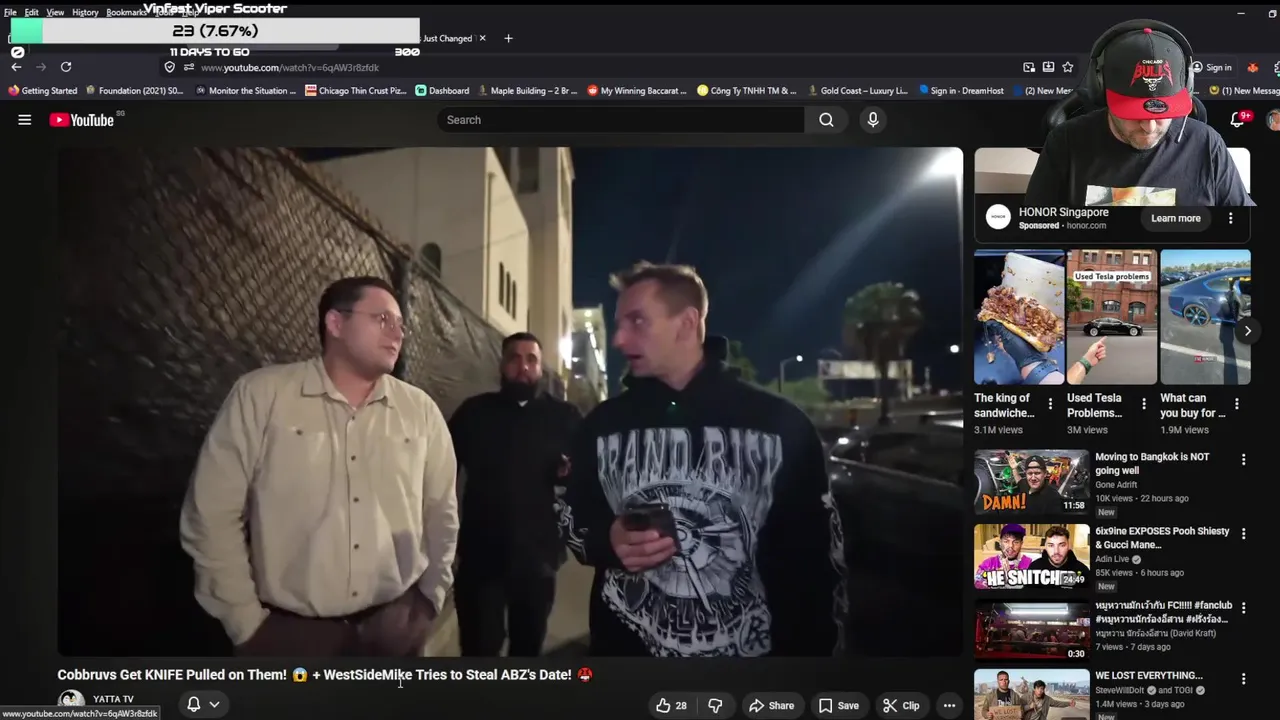Dislike the video with thumbs down
The image size is (1280, 720).
715,705
